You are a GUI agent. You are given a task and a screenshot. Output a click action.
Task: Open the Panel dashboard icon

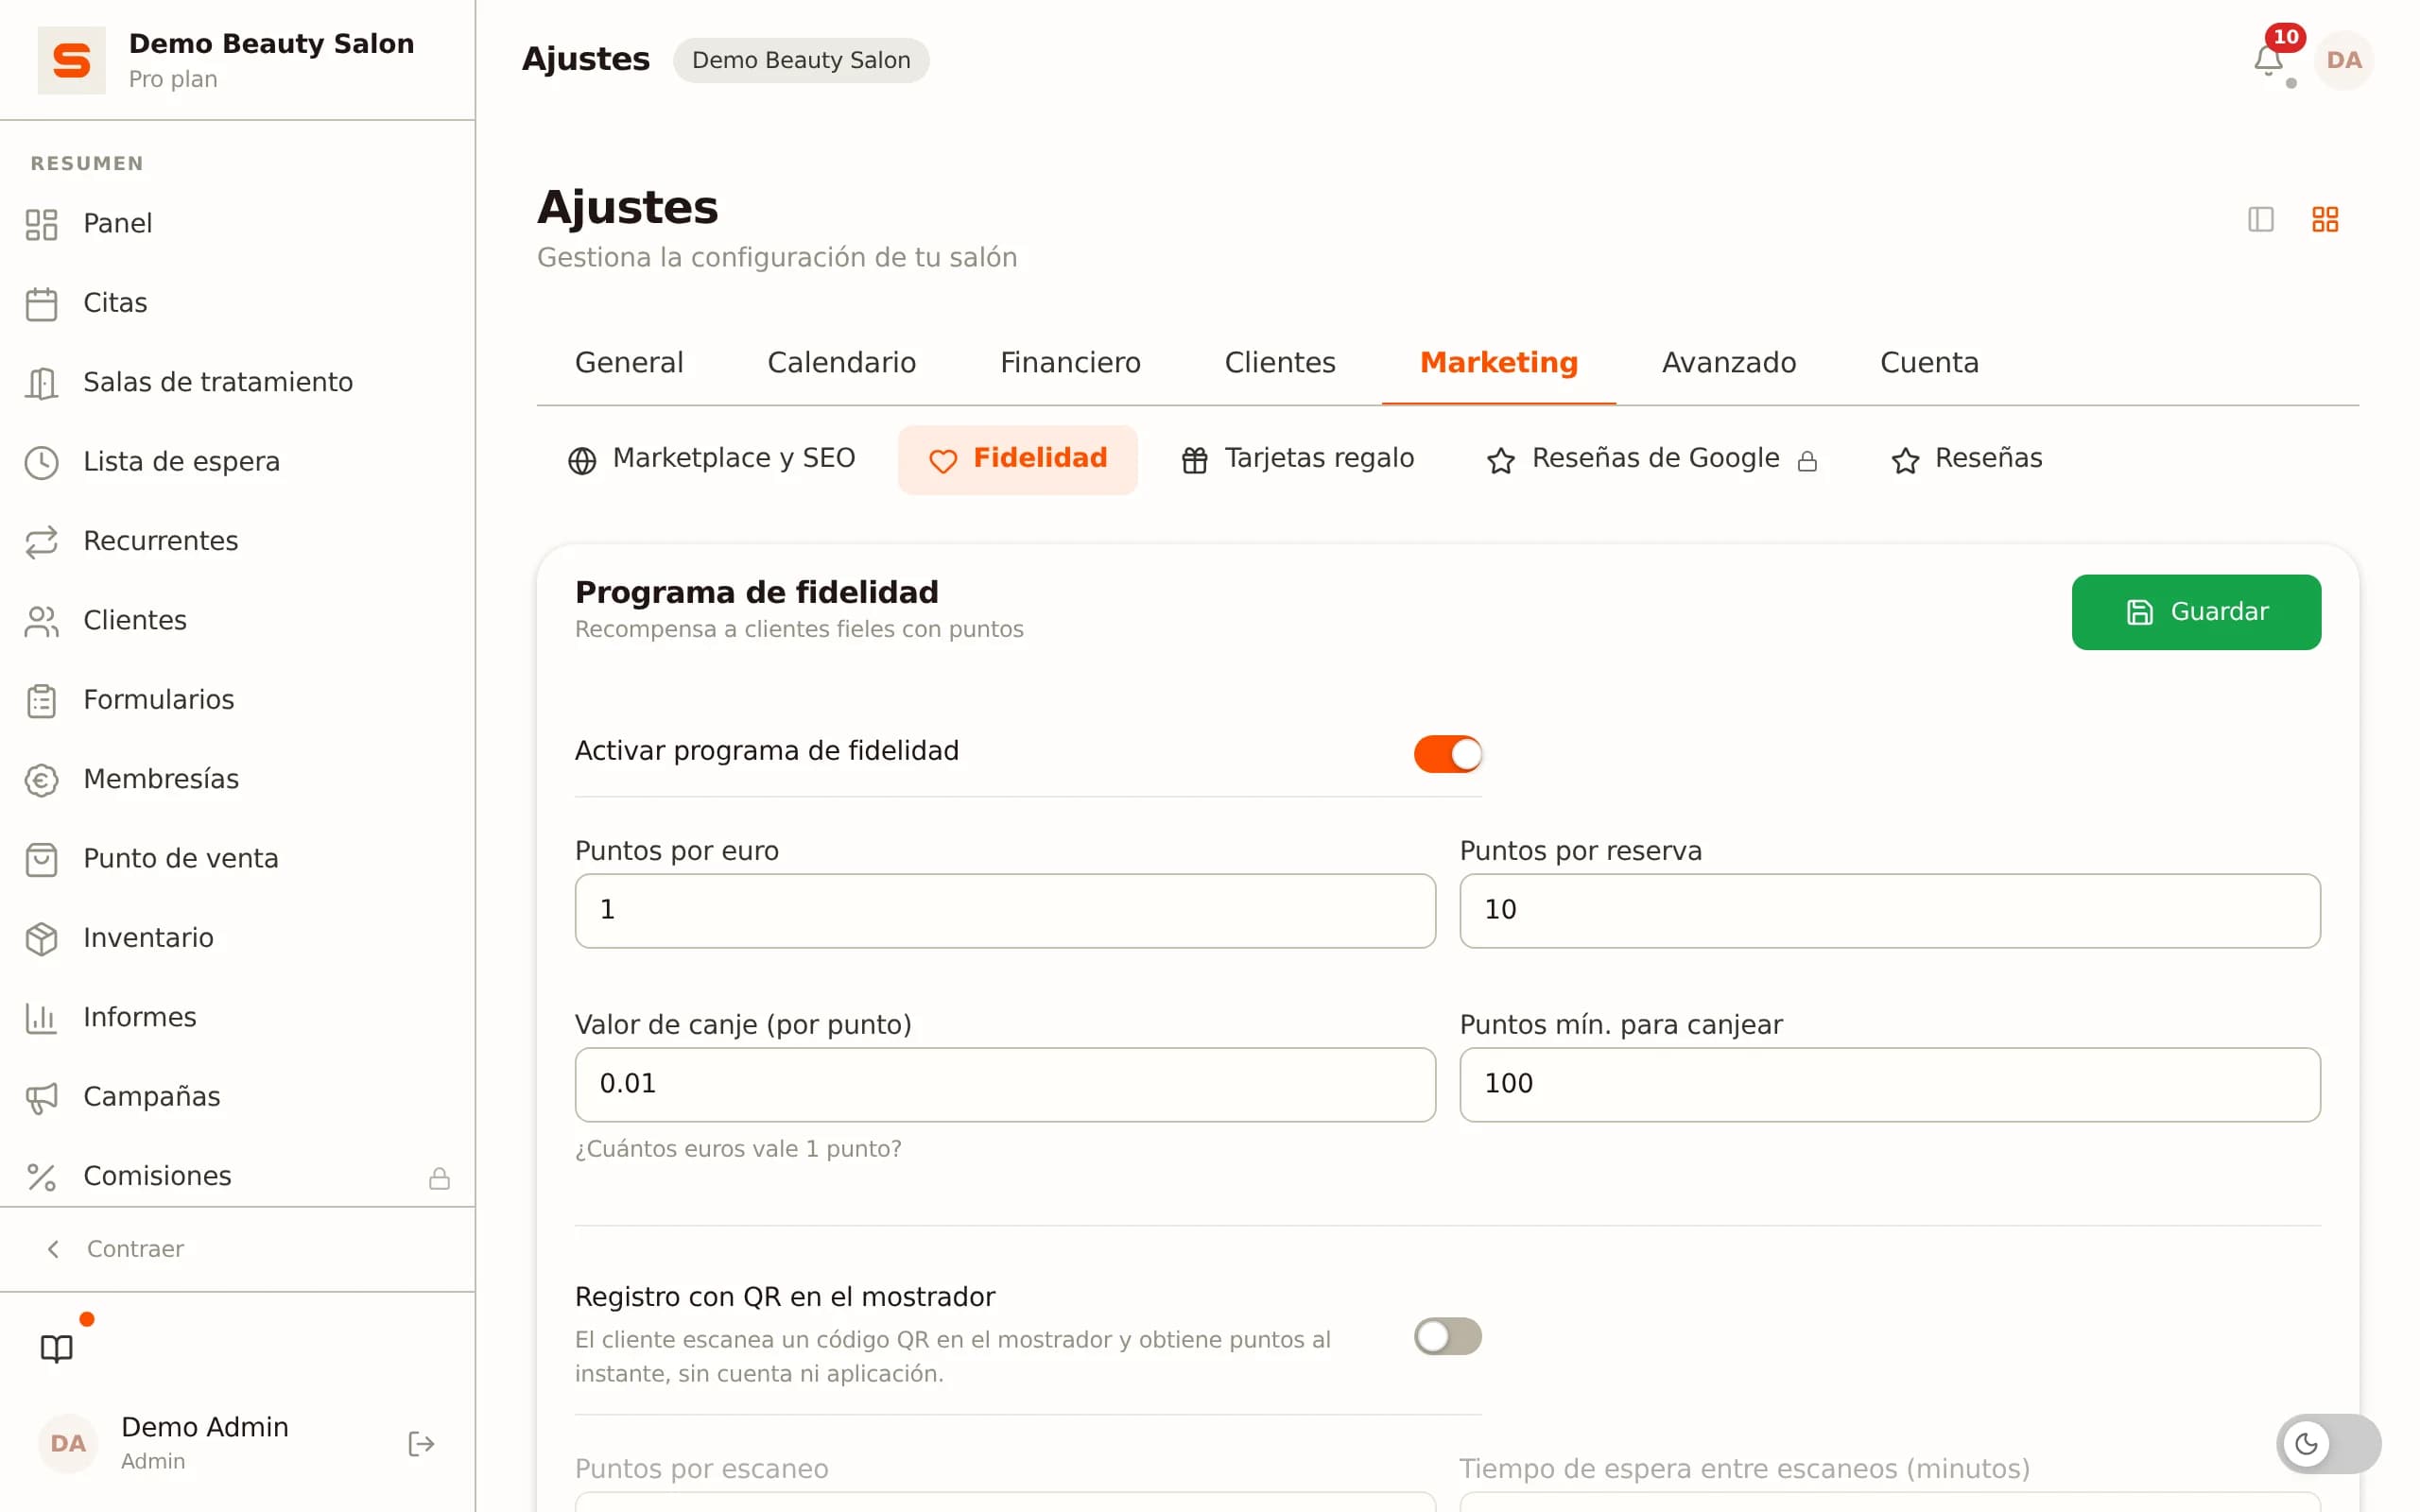click(x=41, y=224)
